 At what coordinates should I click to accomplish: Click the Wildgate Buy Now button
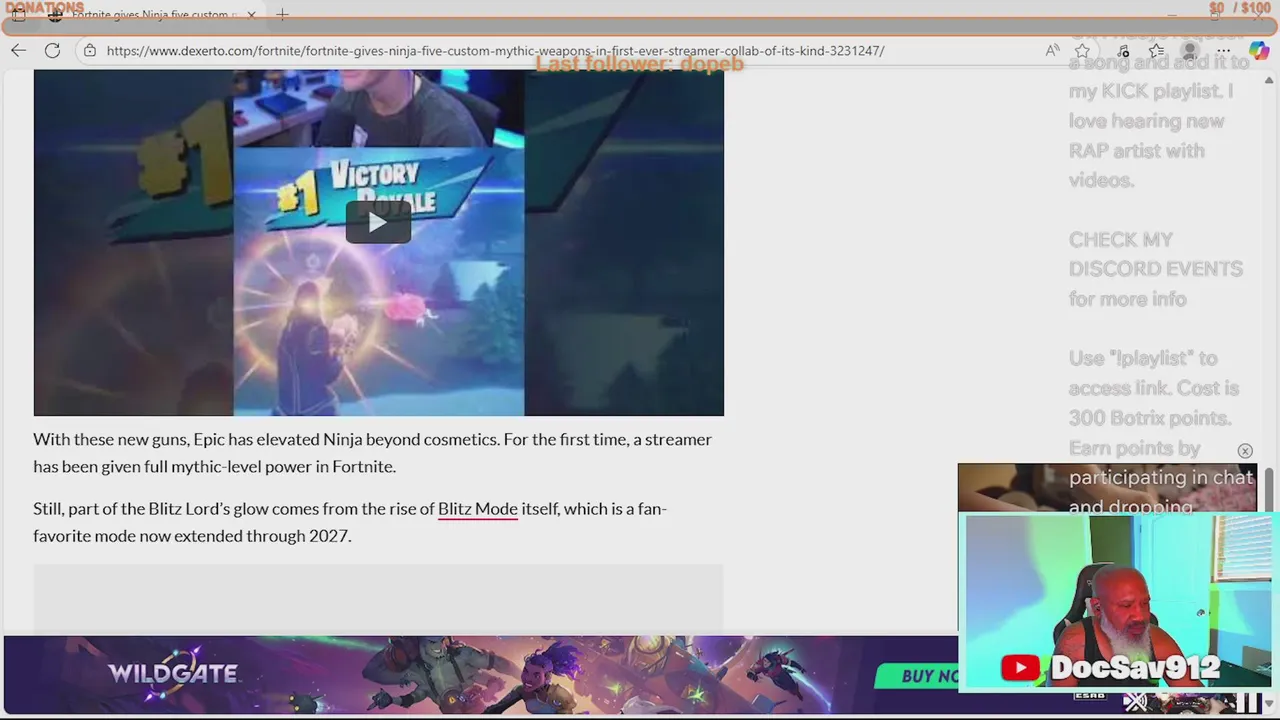(x=917, y=676)
